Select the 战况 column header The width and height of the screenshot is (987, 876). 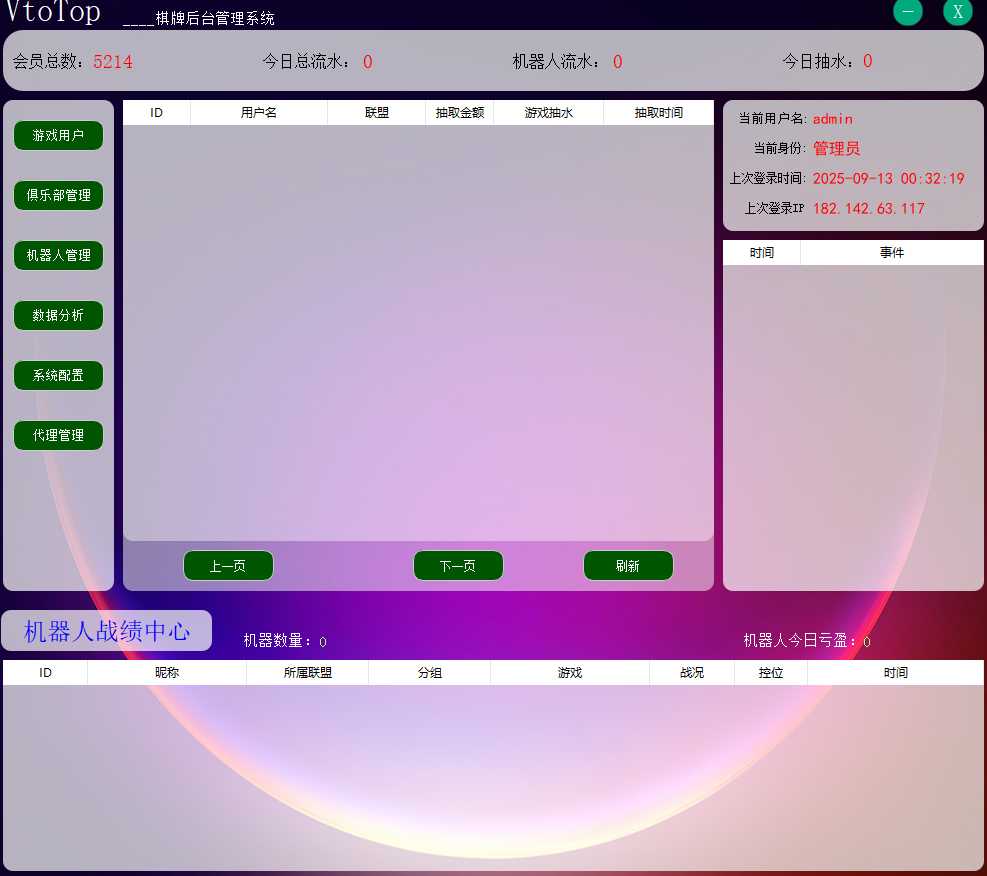coord(691,673)
